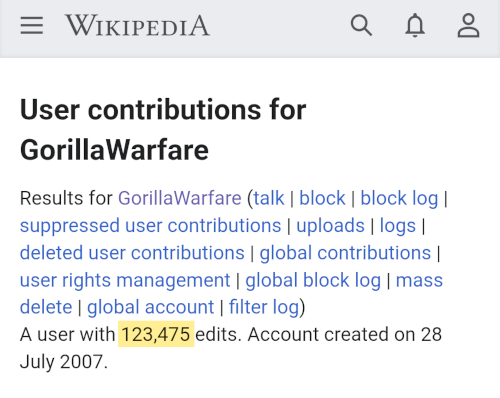Click the Wikipedia wordmark logo
500x398 pixels.
point(137,25)
